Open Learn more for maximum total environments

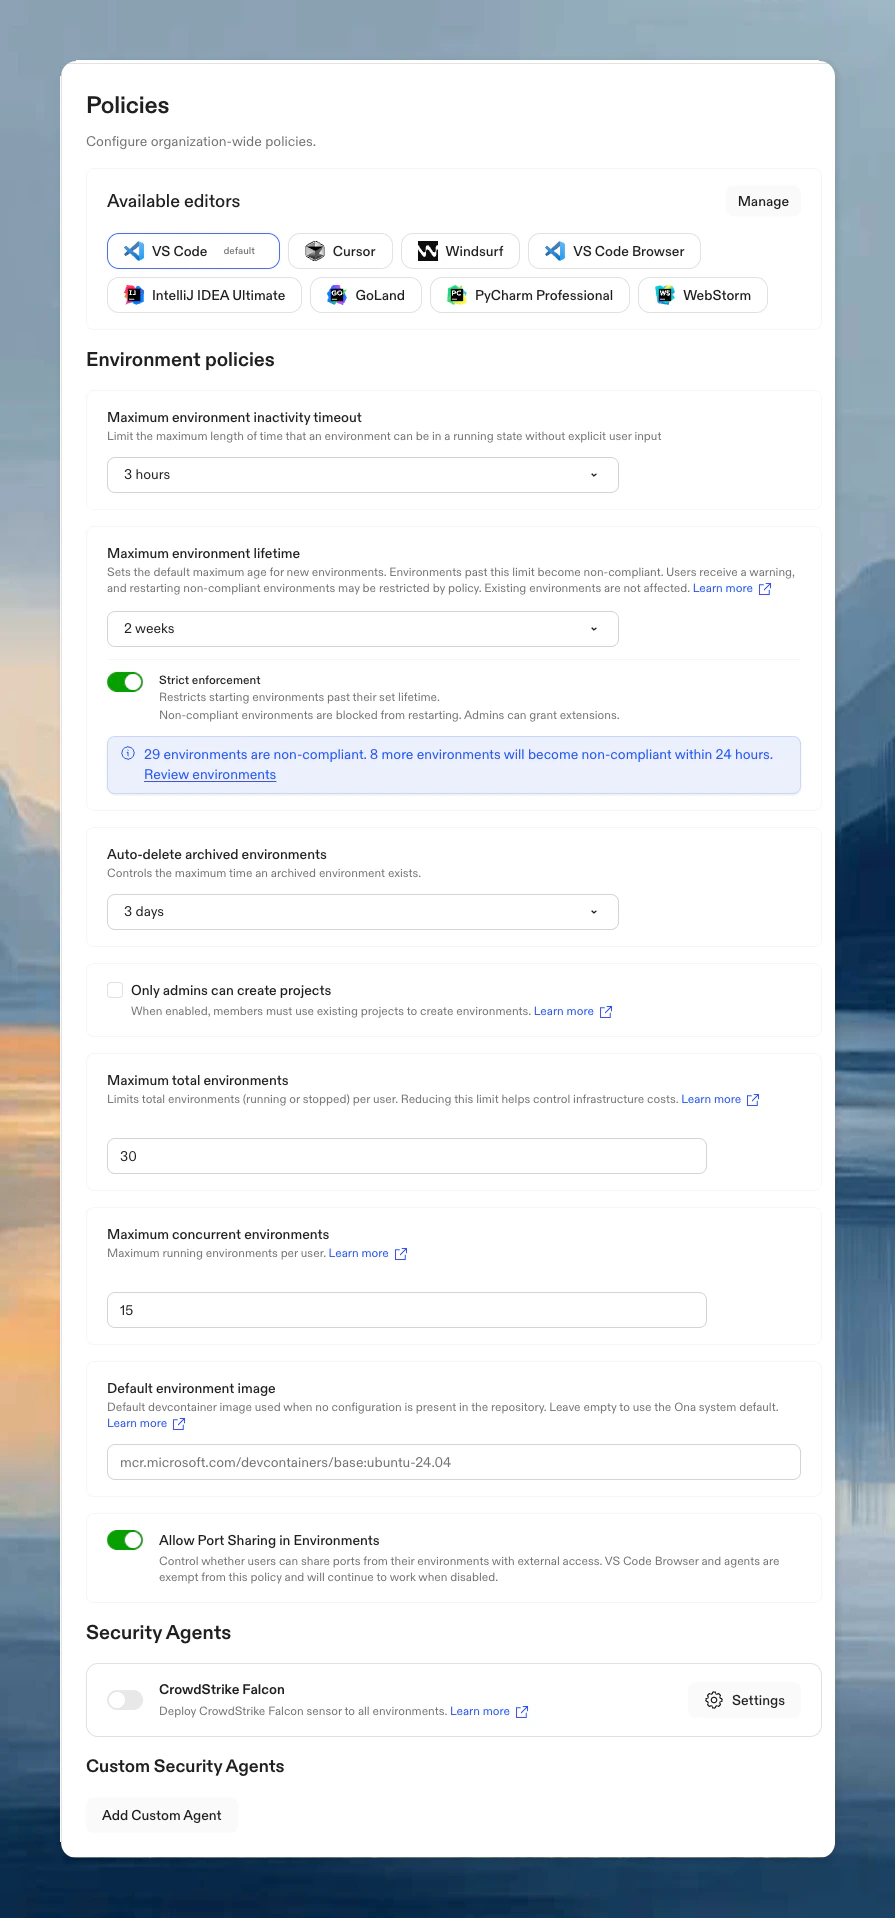click(711, 1099)
